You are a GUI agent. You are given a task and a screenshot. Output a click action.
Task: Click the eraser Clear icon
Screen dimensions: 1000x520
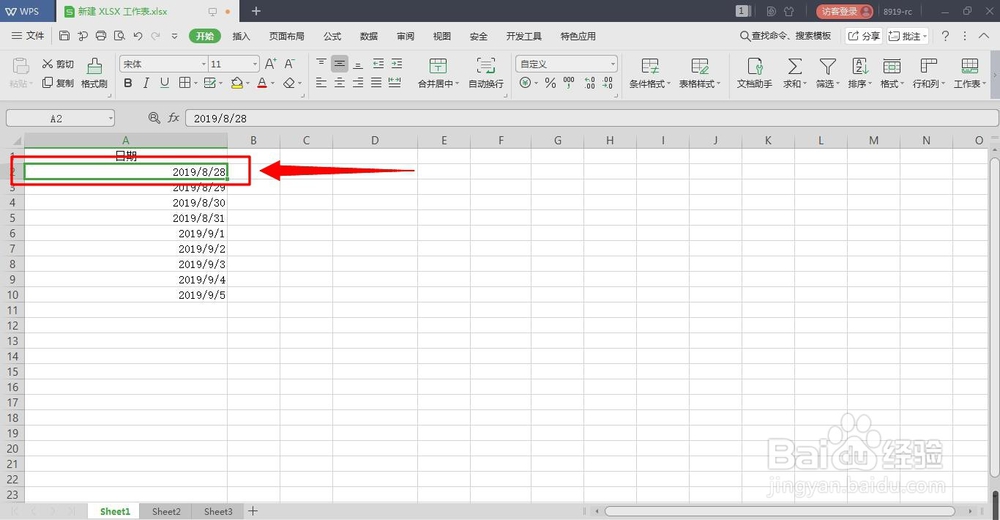289,83
